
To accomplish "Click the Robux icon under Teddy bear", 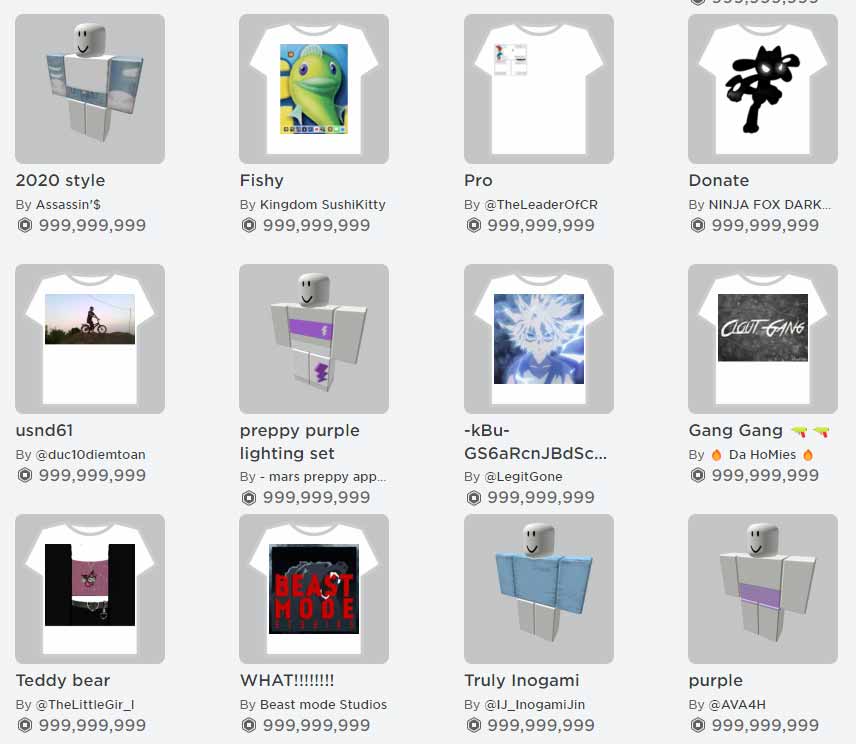I will (25, 725).
